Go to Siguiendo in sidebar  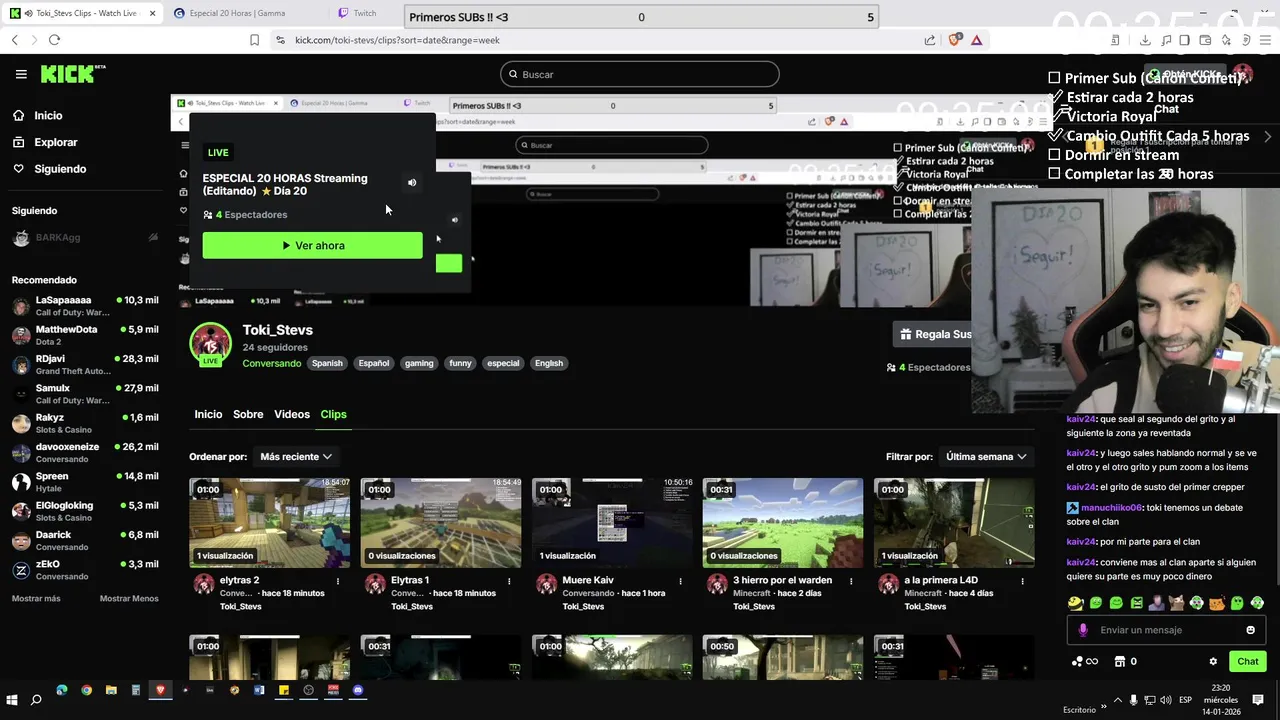60,169
